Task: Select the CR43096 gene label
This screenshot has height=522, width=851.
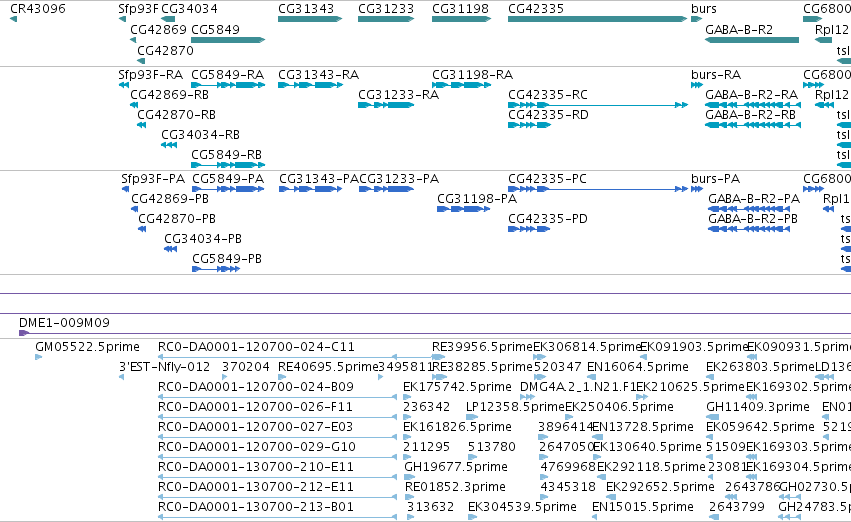Action: tap(38, 9)
